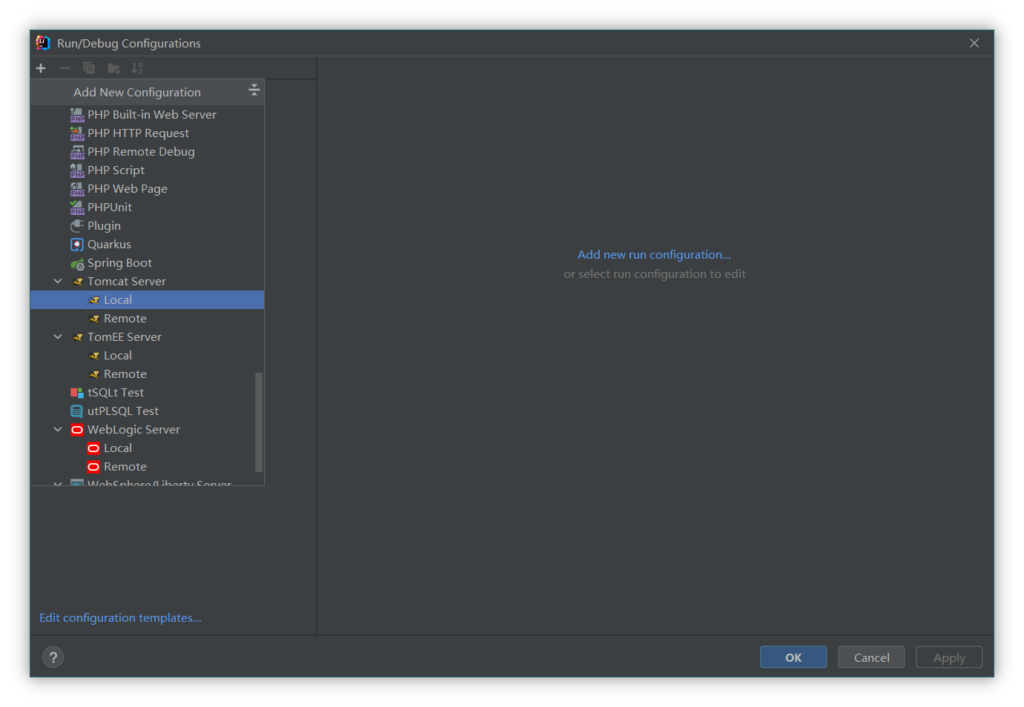The width and height of the screenshot is (1024, 707).
Task: Click the Add new run configuration link
Action: click(654, 255)
